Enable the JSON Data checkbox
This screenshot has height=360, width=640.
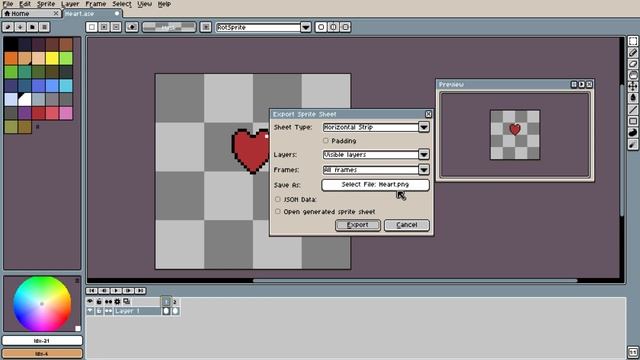(x=278, y=200)
